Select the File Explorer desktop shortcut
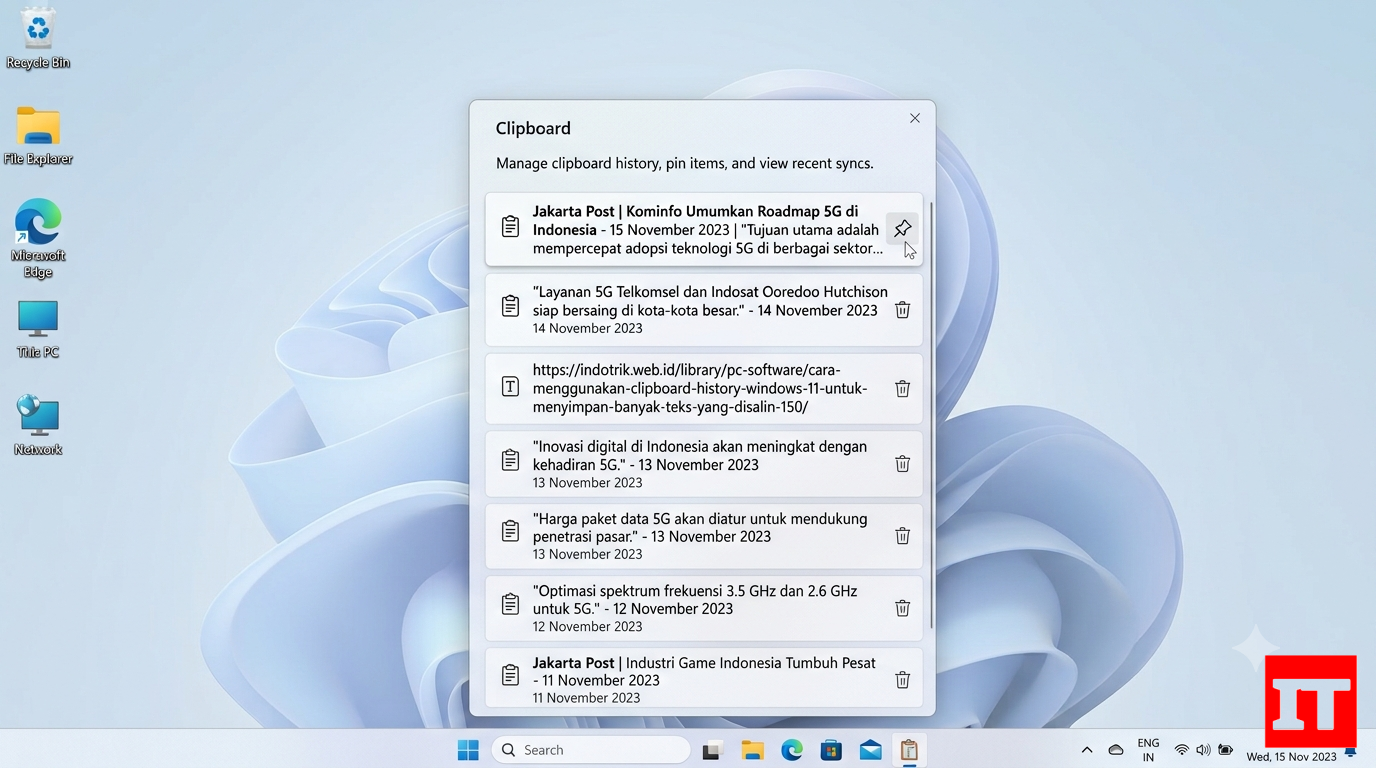This screenshot has height=768, width=1376. point(38,135)
